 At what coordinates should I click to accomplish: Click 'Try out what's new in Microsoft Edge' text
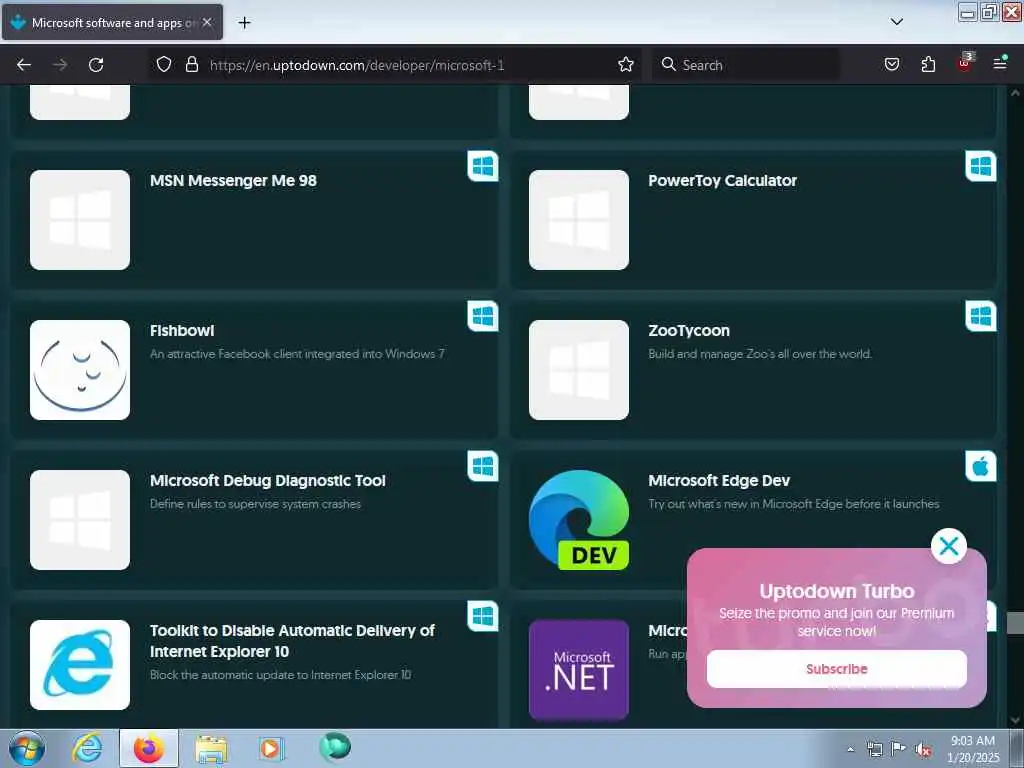(793, 504)
